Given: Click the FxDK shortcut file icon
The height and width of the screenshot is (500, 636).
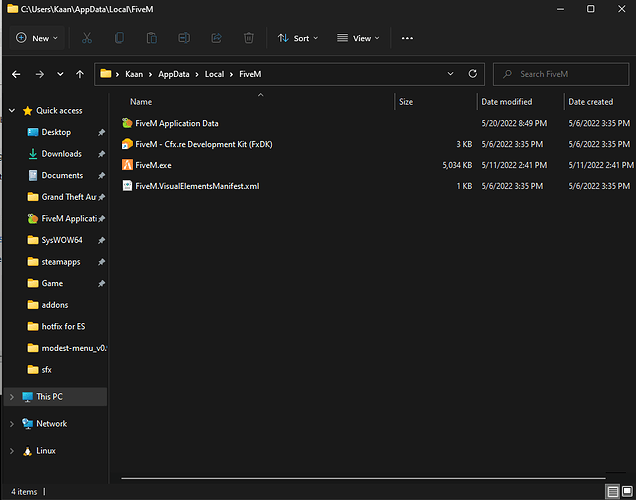Looking at the screenshot, I should [127, 144].
